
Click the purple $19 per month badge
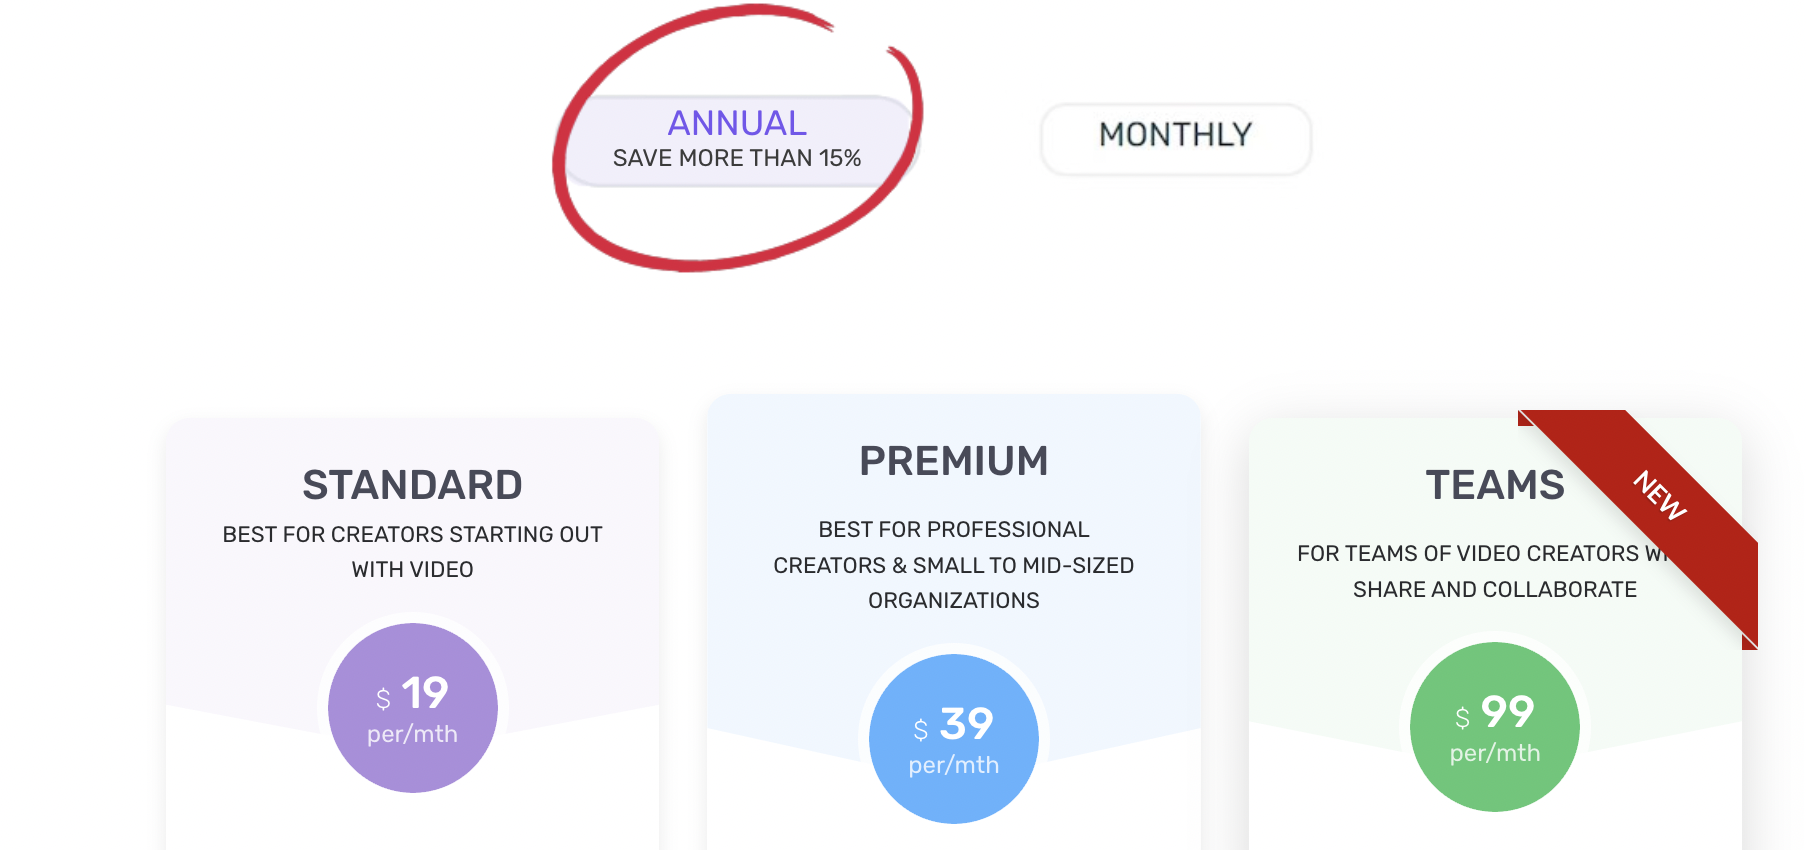click(413, 708)
